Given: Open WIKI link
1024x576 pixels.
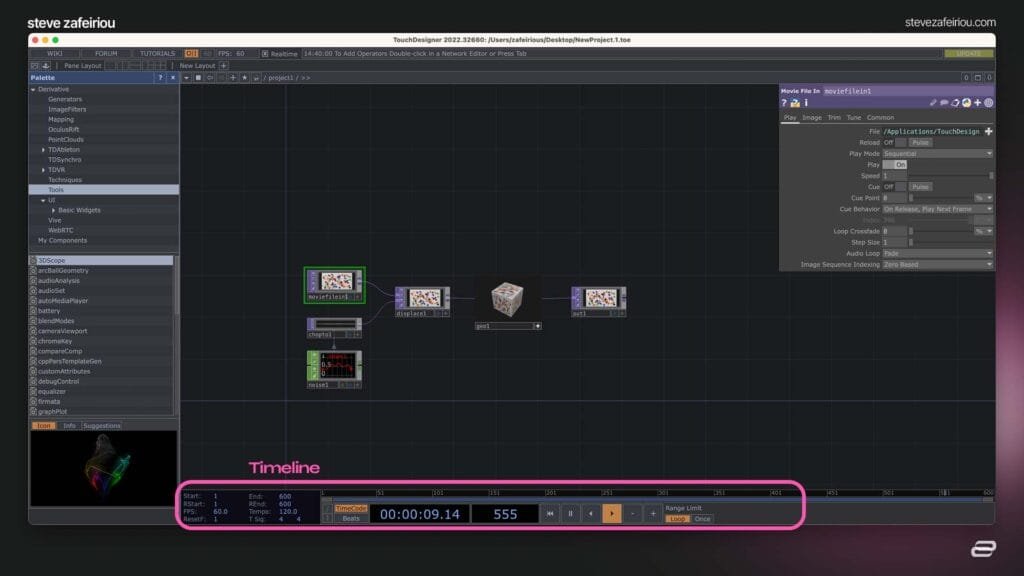Looking at the screenshot, I should coord(55,54).
